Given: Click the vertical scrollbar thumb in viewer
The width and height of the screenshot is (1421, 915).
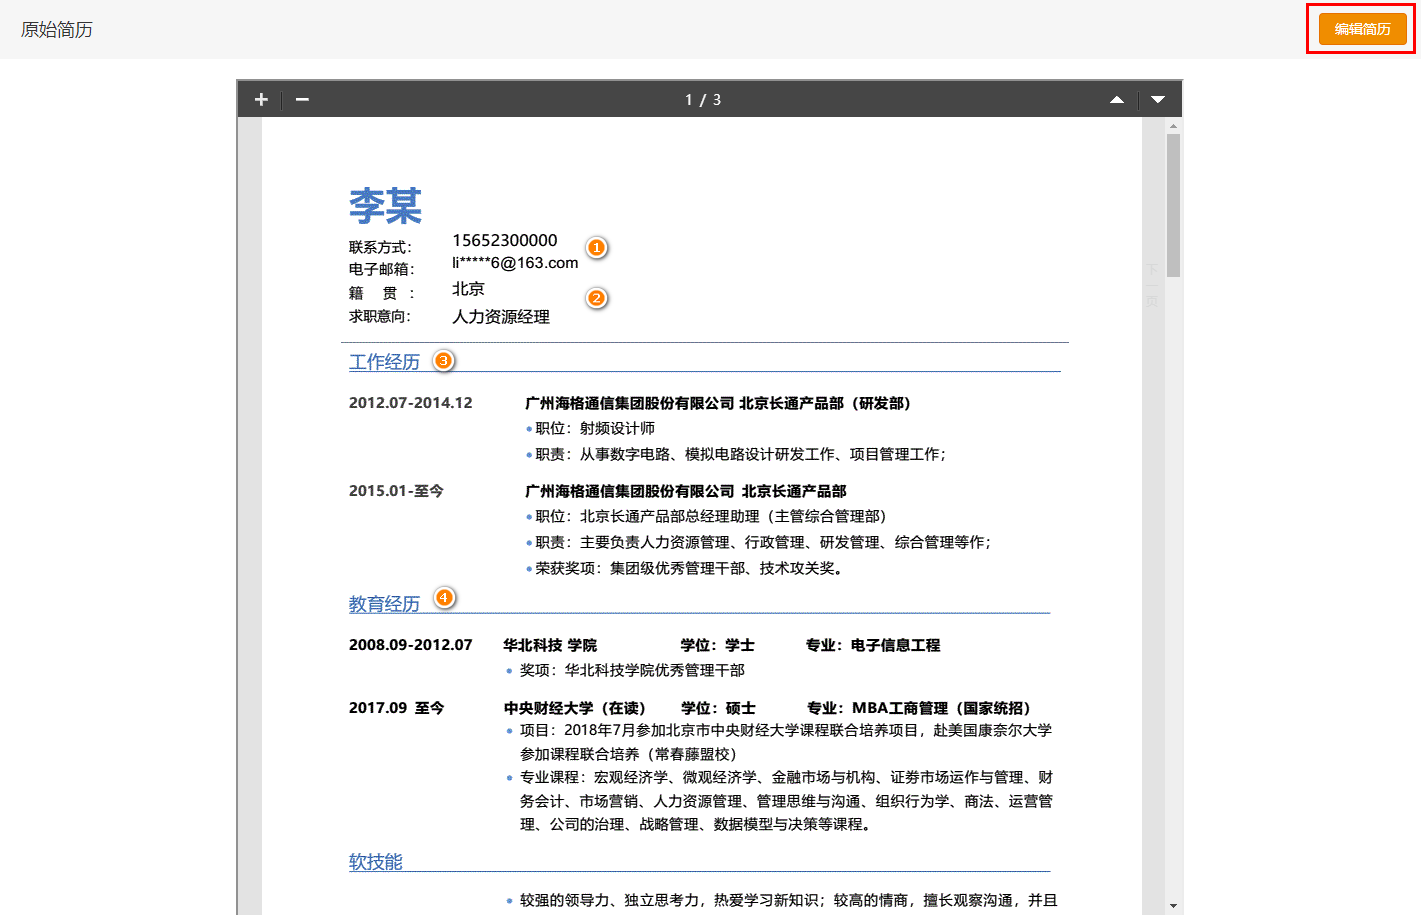Looking at the screenshot, I should pos(1173,205).
